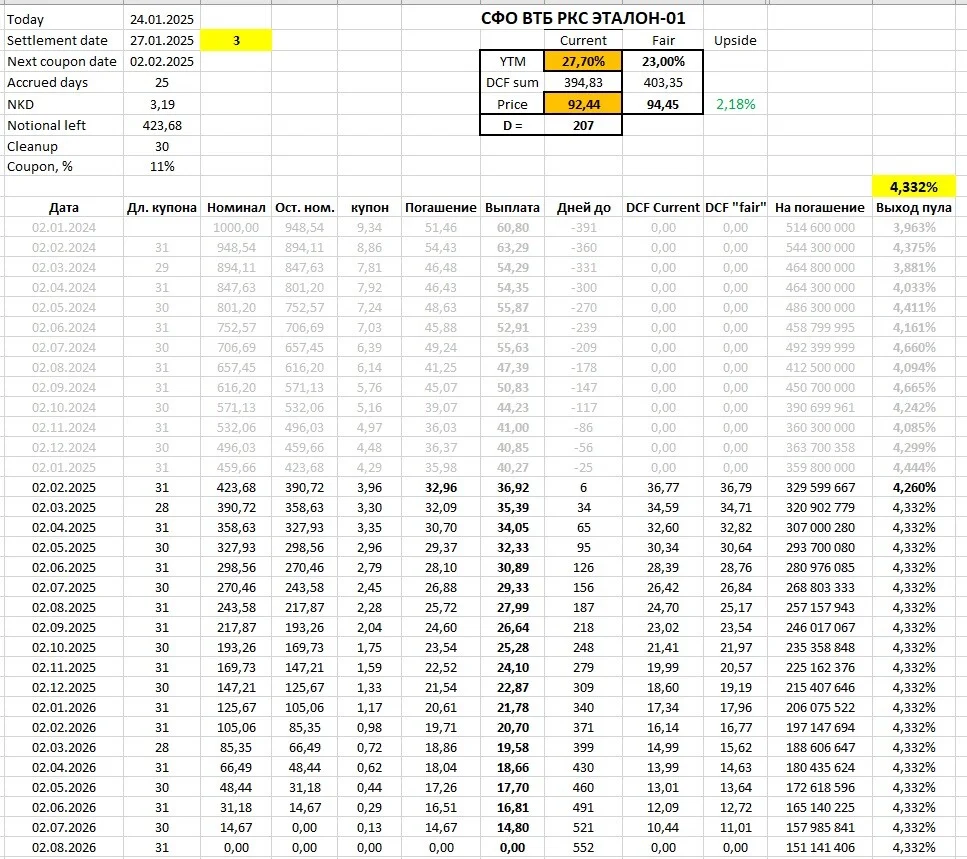Image resolution: width=967 pixels, height=859 pixels.
Task: Select the orange YTM cell 27,70%
Action: pos(583,62)
